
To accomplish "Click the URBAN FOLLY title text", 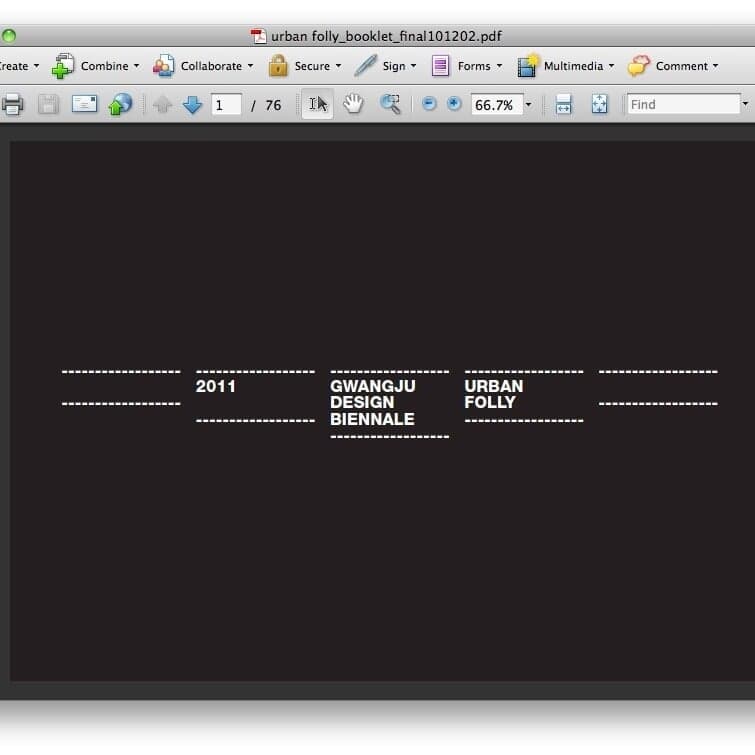I will point(494,394).
